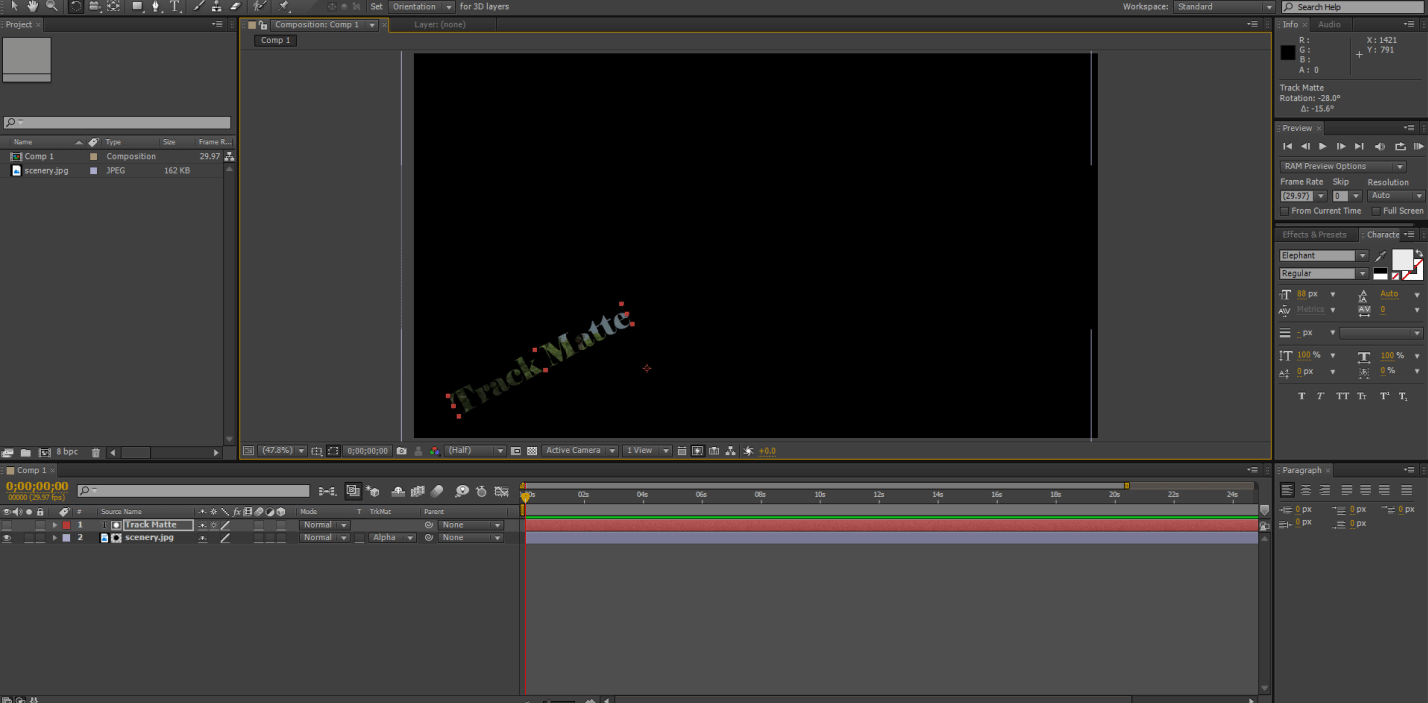The image size is (1428, 703).
Task: Open Brainstorm from the timeline panel
Action: coord(461,492)
